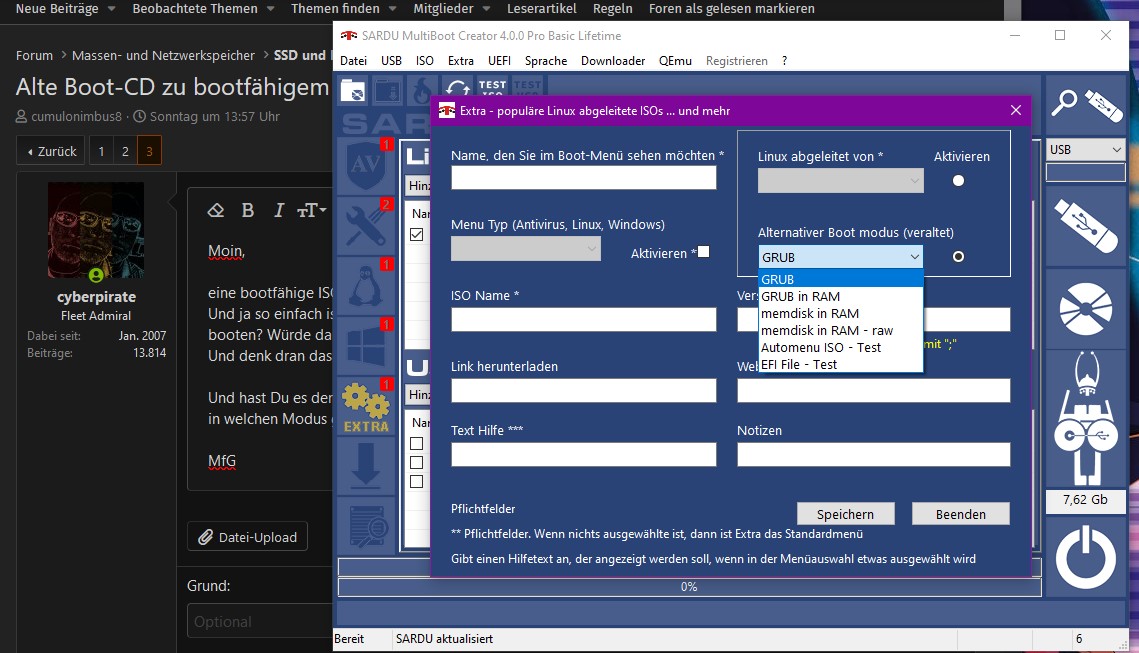Choose GRUB in RAM from the list
The image size is (1139, 653).
(x=840, y=296)
